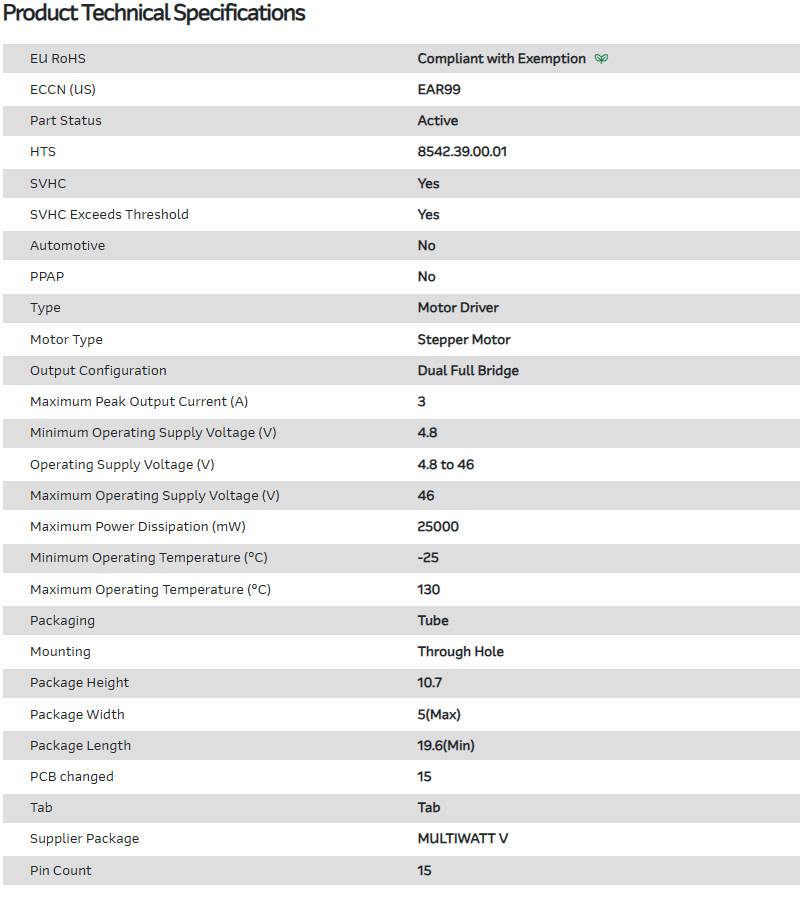Click the Tube packaging value
This screenshot has height=900, width=800.
coord(433,621)
